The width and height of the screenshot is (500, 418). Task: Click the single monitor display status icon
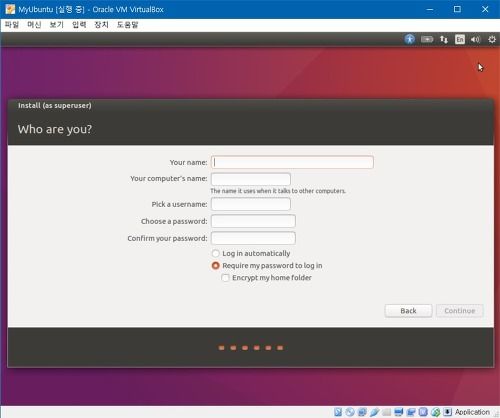click(x=399, y=412)
